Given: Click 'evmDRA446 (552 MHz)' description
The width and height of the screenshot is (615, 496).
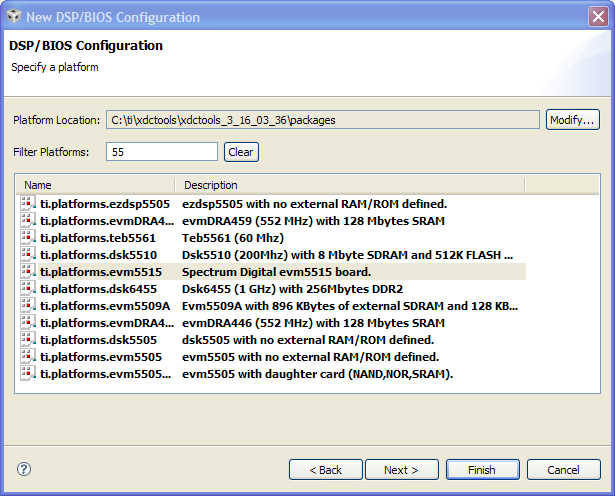Looking at the screenshot, I should tap(313, 323).
